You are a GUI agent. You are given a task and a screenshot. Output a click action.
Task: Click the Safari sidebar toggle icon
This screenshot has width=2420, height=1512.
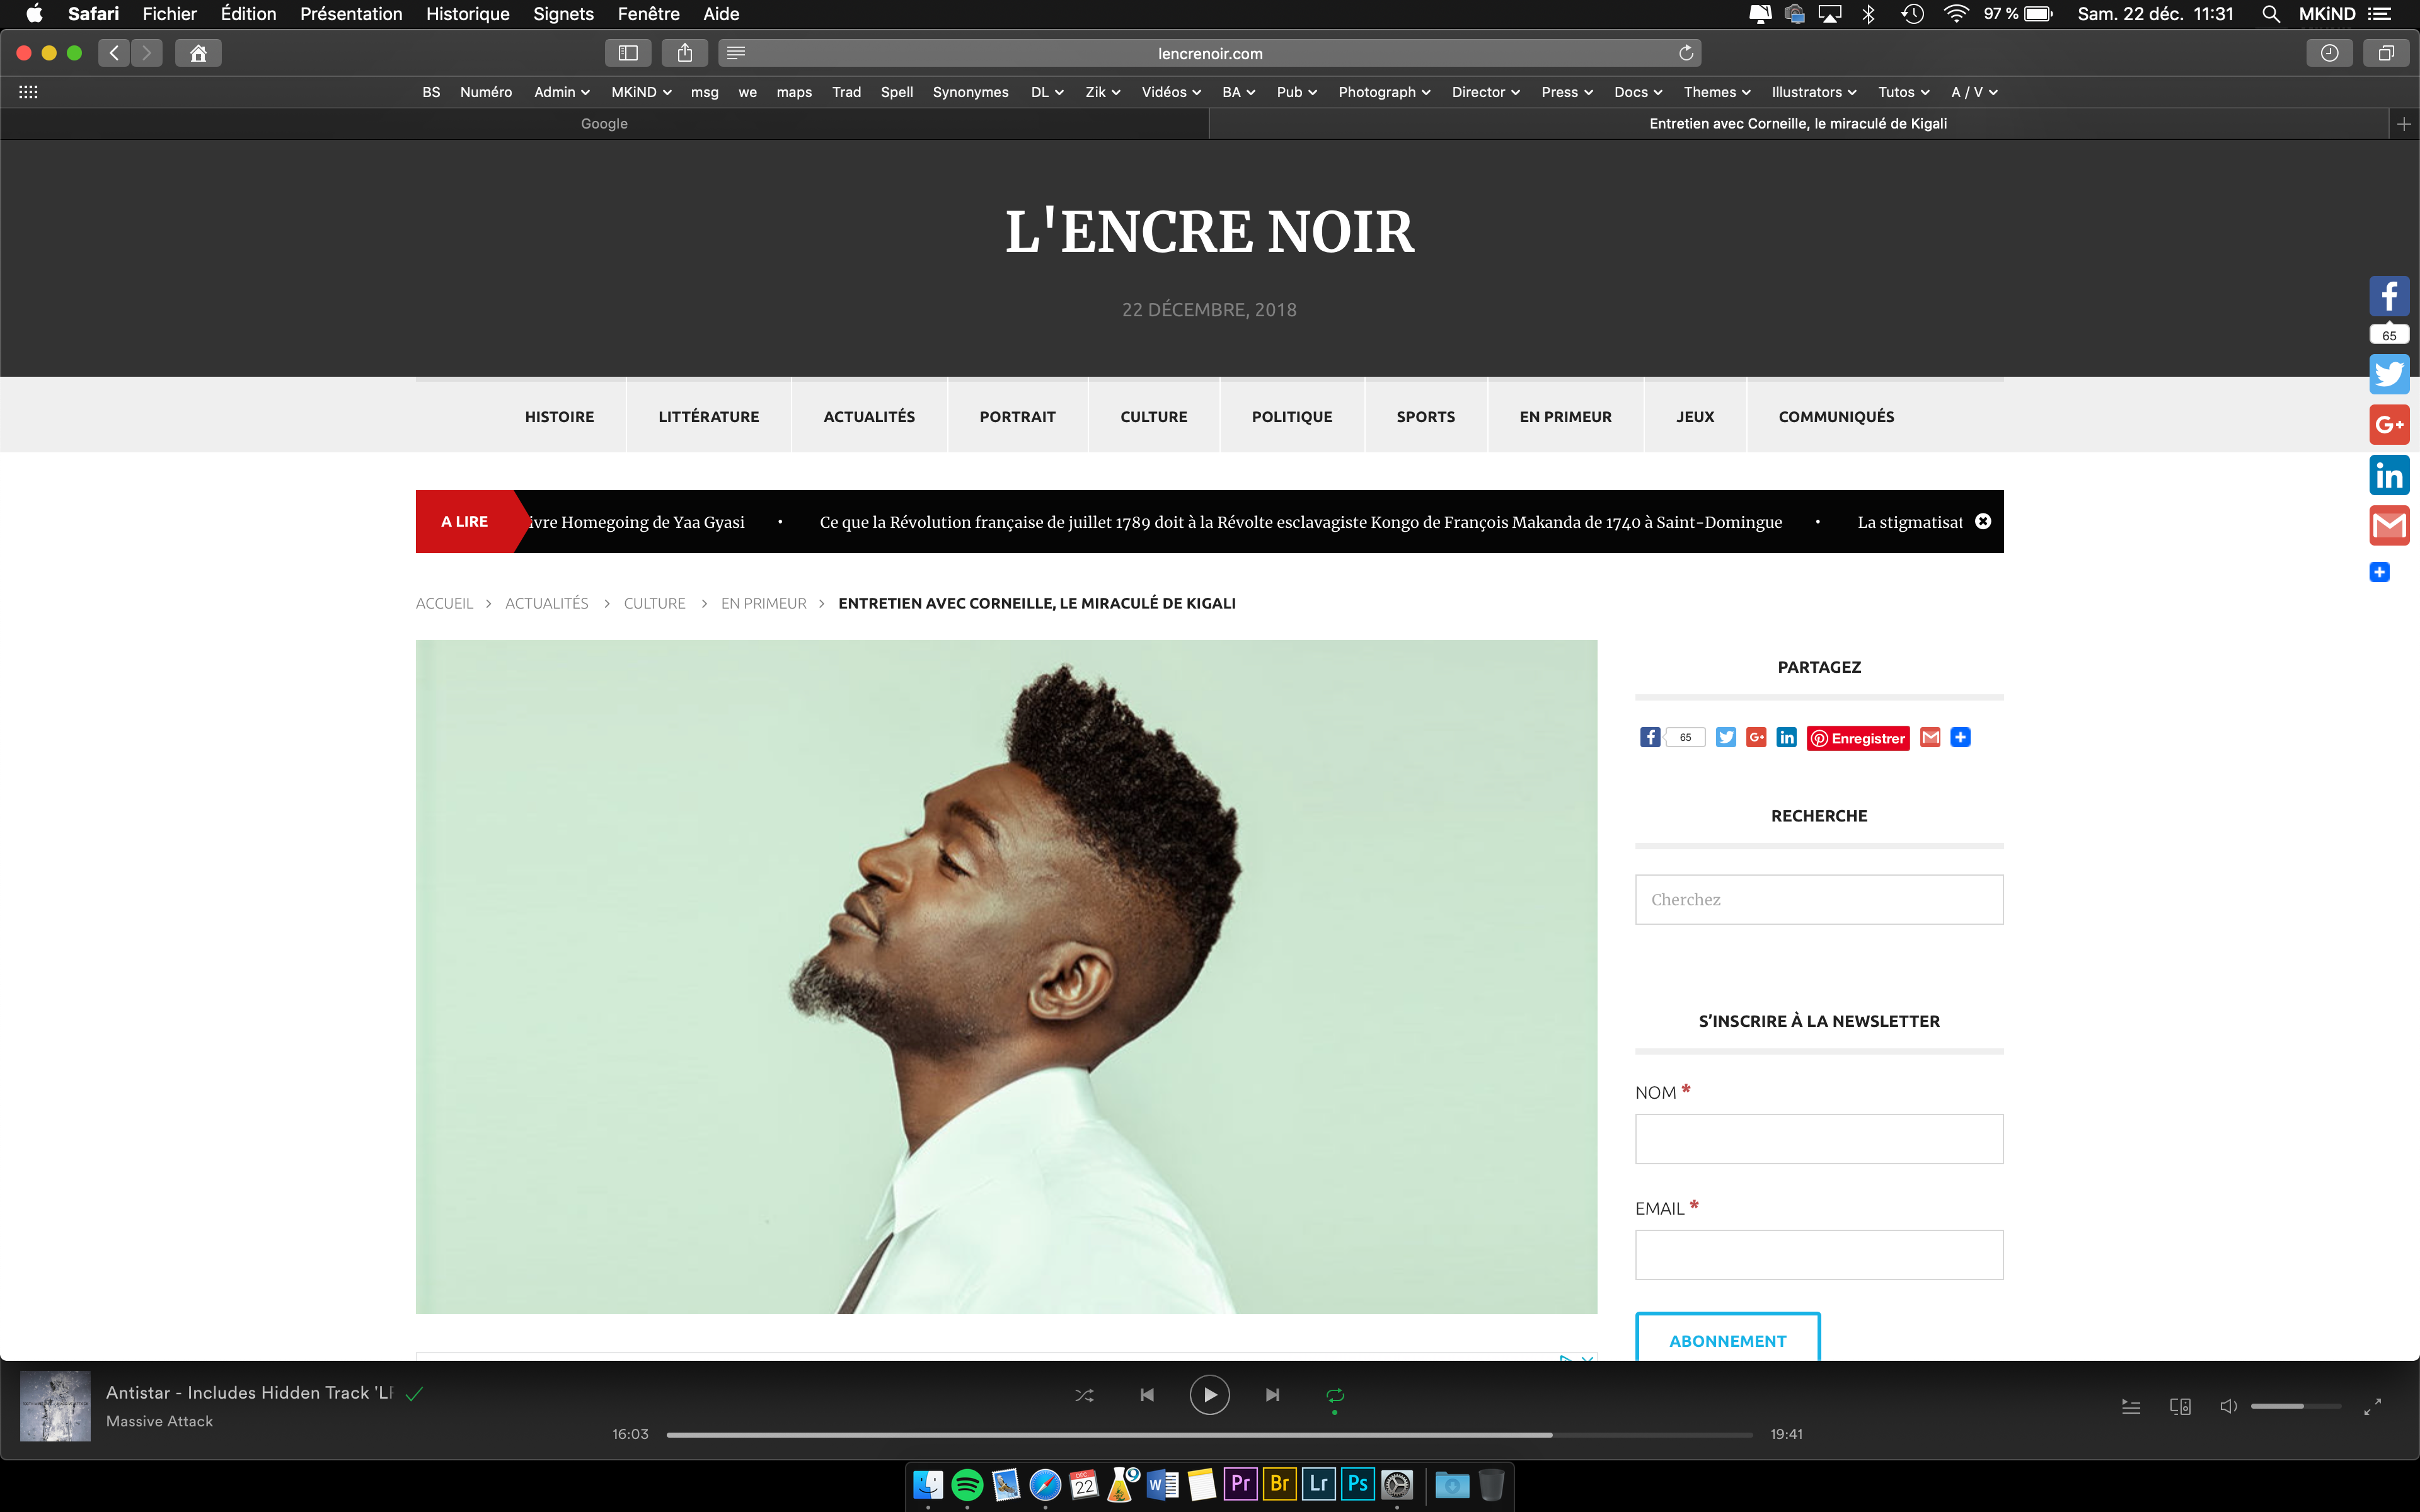(628, 53)
